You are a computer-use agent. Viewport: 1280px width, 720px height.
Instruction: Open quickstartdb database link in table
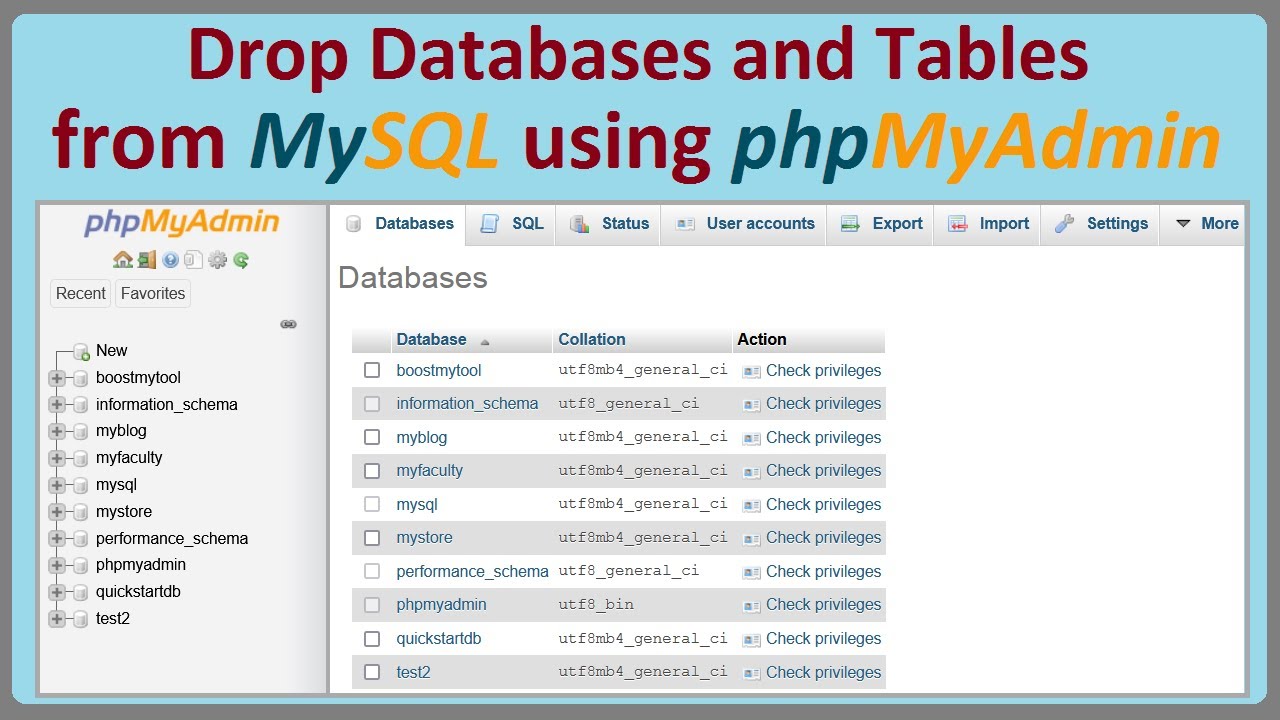438,638
